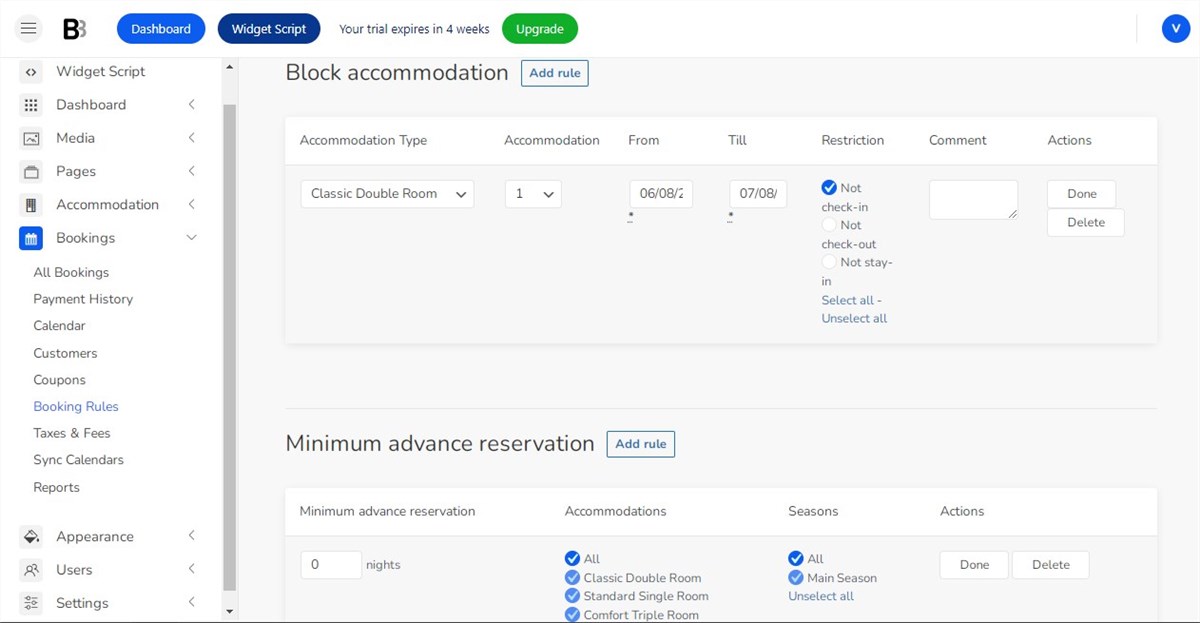Viewport: 1200px width, 623px height.
Task: Uncheck Standard Single Room accommodation
Action: click(573, 595)
